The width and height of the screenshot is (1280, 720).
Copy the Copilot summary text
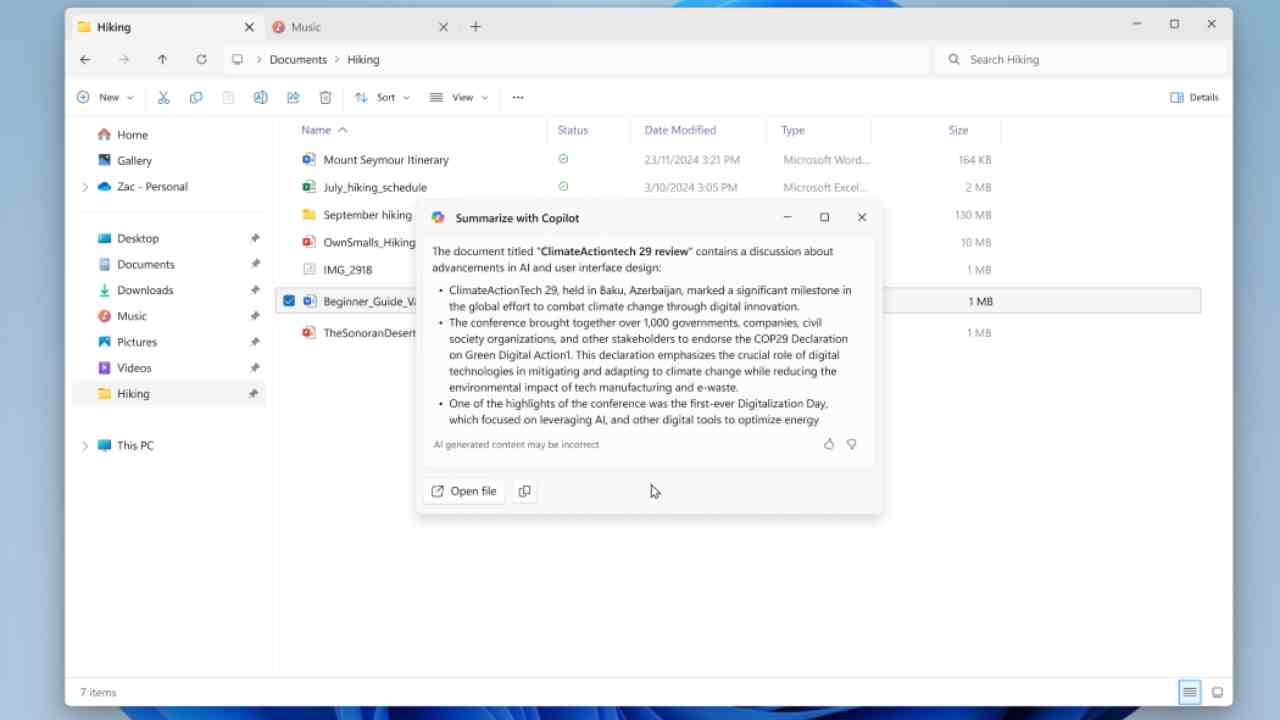click(525, 491)
